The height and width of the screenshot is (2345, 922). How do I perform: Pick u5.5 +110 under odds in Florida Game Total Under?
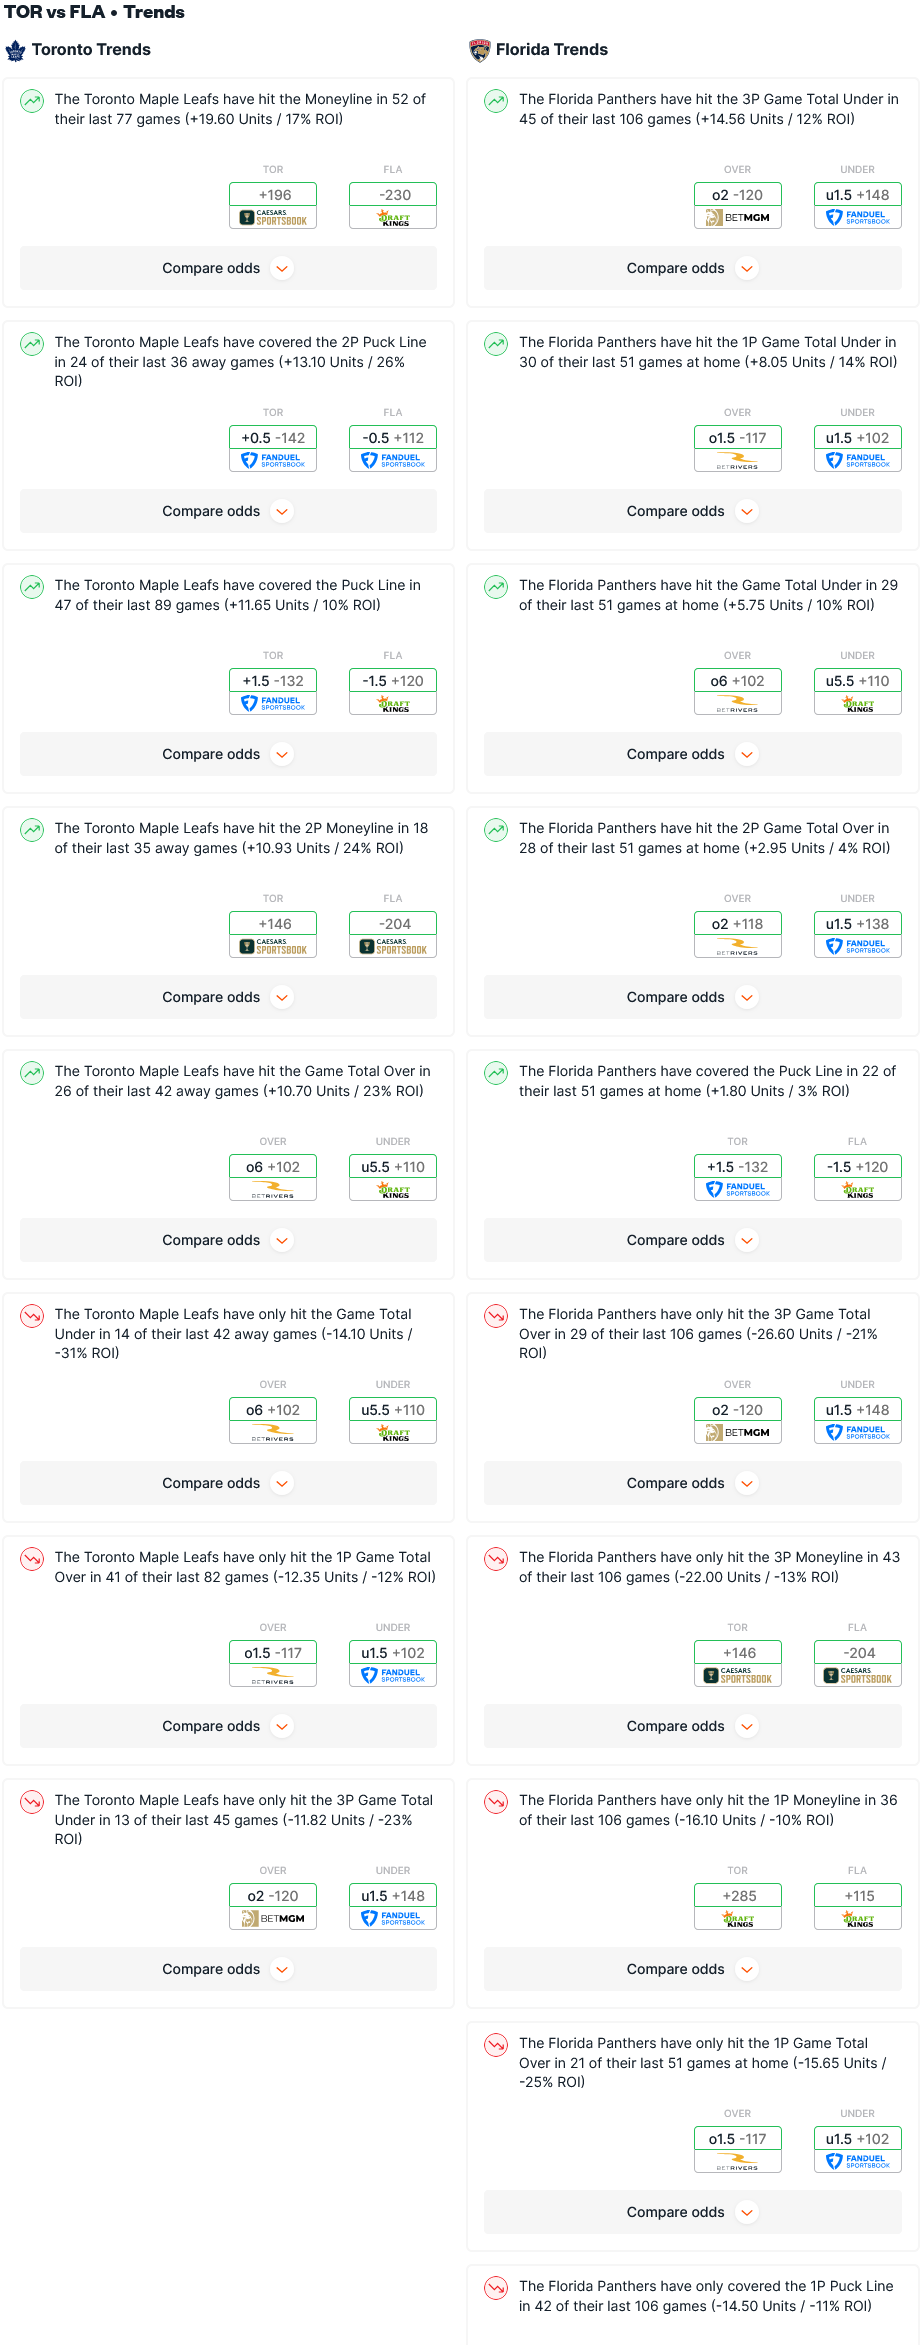click(x=858, y=682)
